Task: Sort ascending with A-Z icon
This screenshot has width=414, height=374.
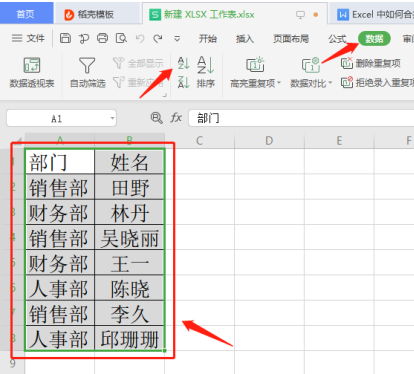Action: click(183, 63)
